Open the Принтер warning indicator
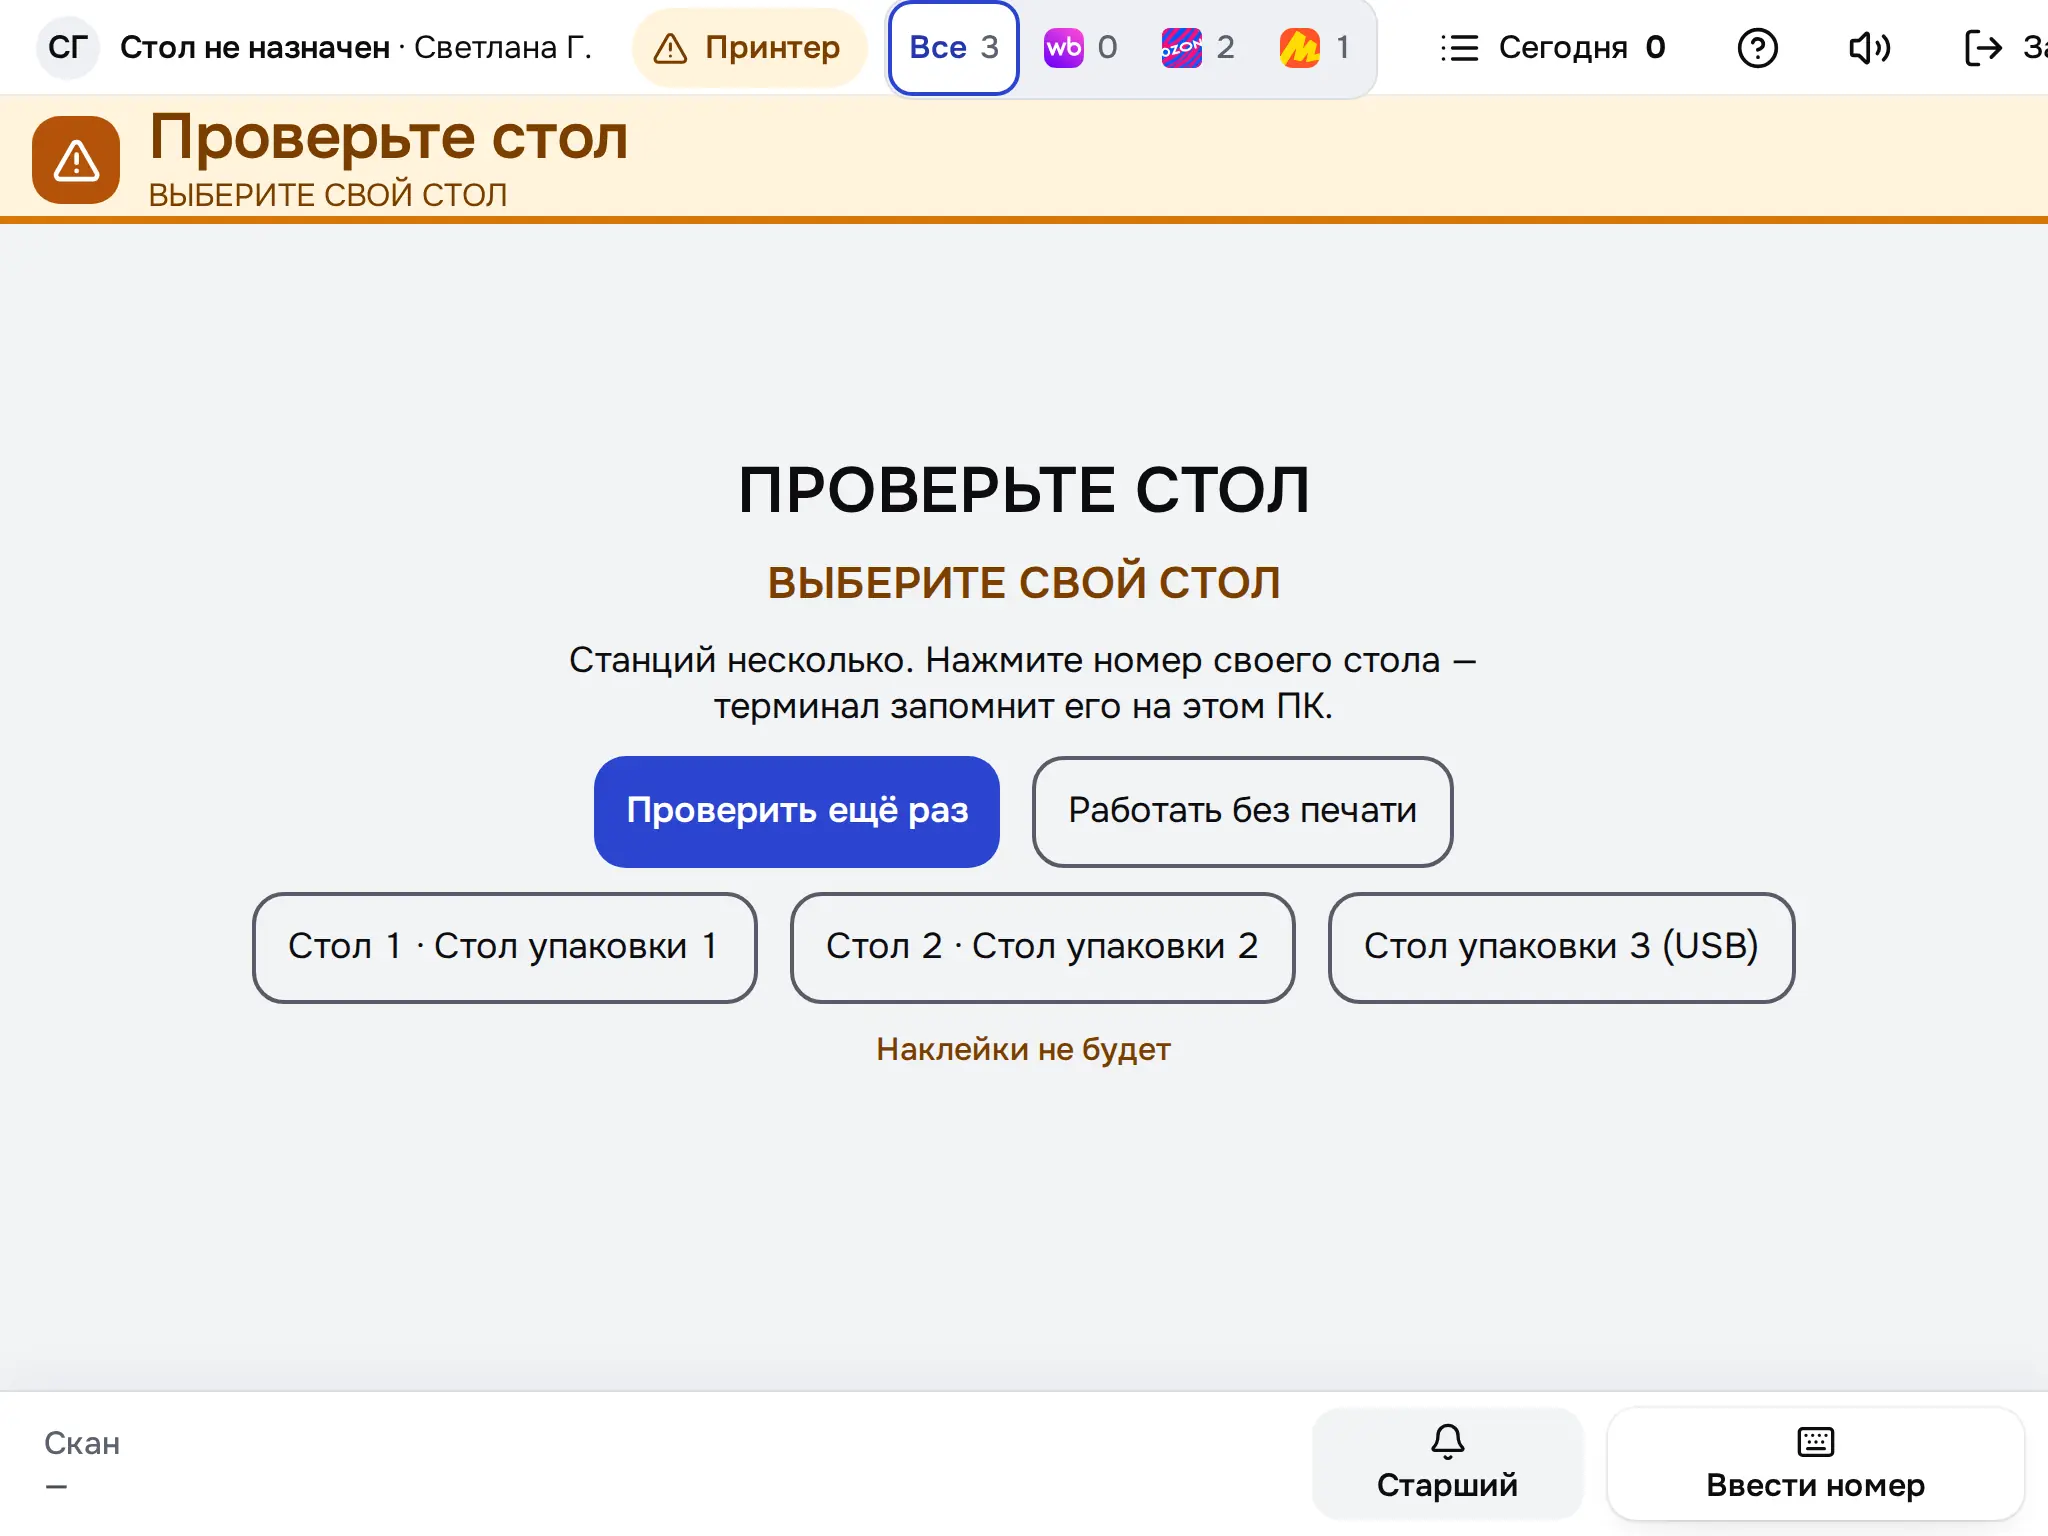2048x1536 pixels. pos(748,47)
